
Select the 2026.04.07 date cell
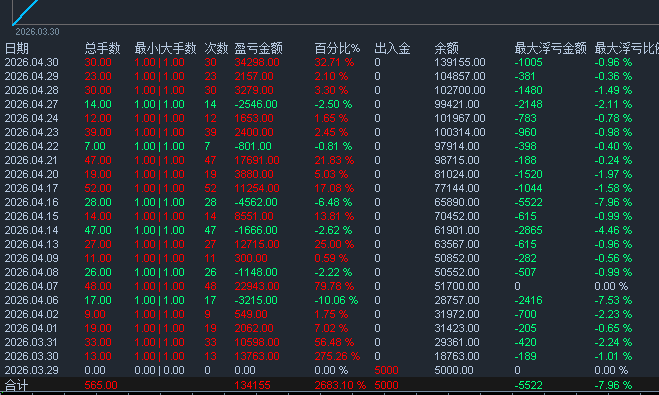tap(32, 287)
